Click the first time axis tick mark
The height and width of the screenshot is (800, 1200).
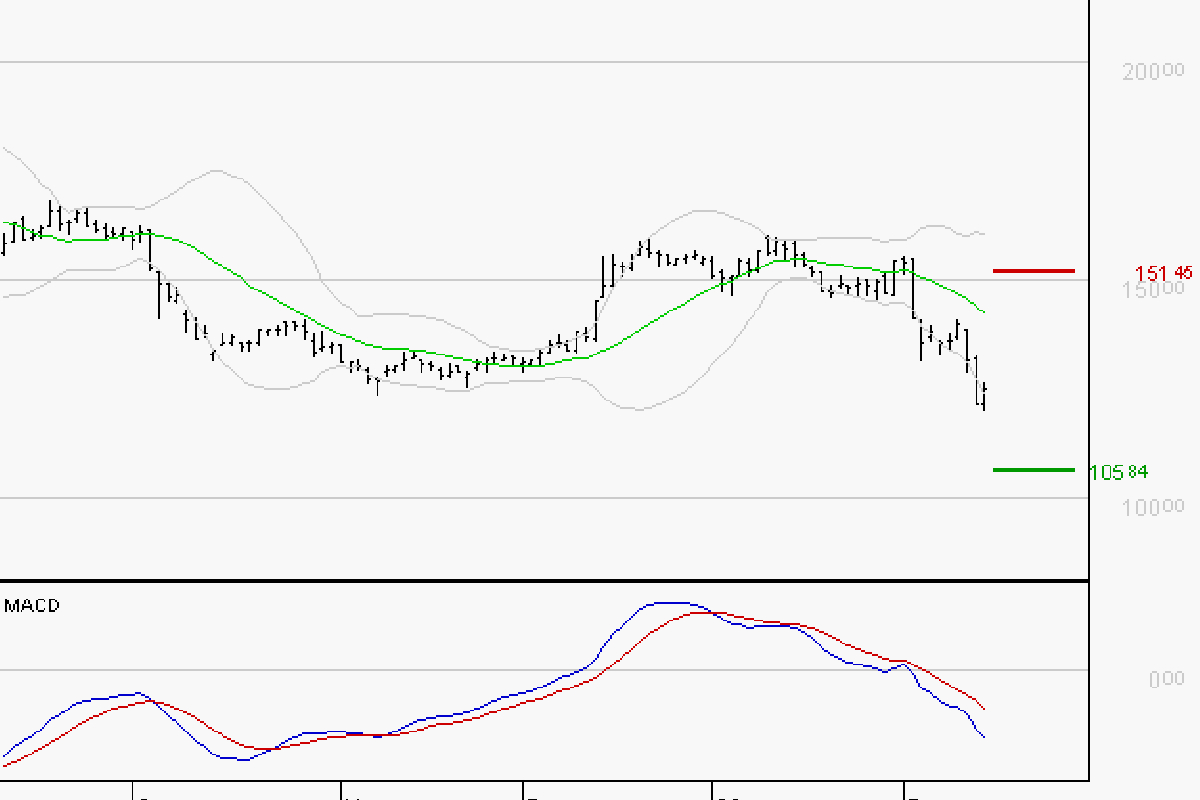point(133,790)
